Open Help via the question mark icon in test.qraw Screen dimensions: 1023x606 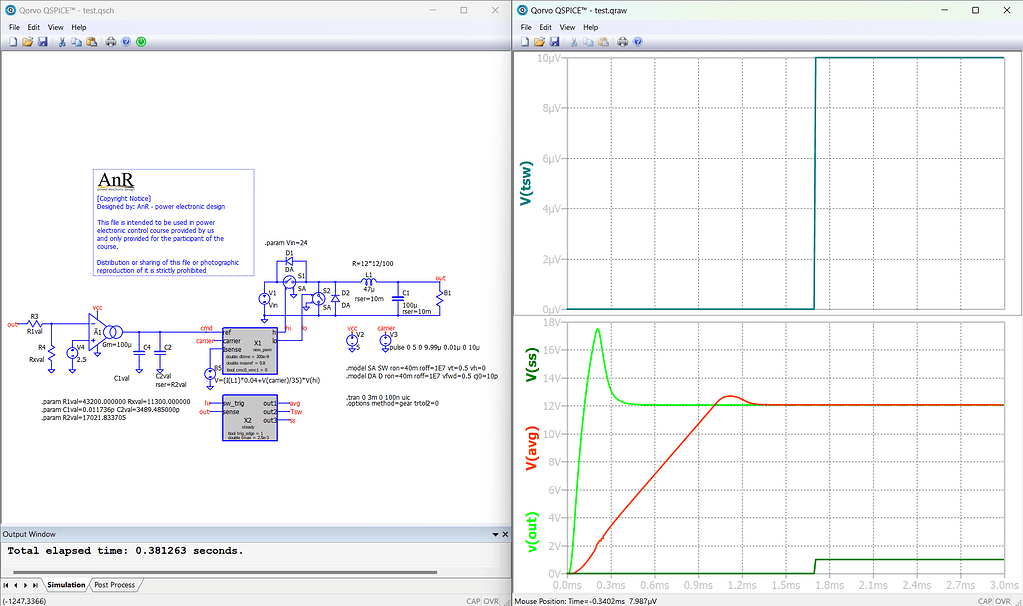[x=637, y=41]
